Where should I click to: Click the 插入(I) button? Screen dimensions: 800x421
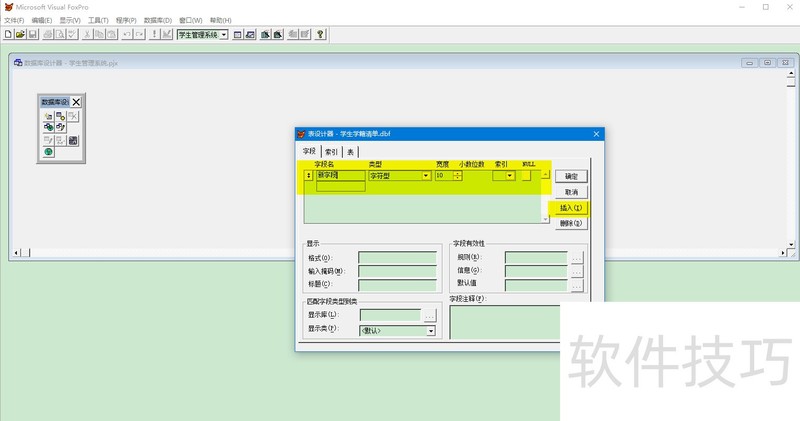coord(571,207)
